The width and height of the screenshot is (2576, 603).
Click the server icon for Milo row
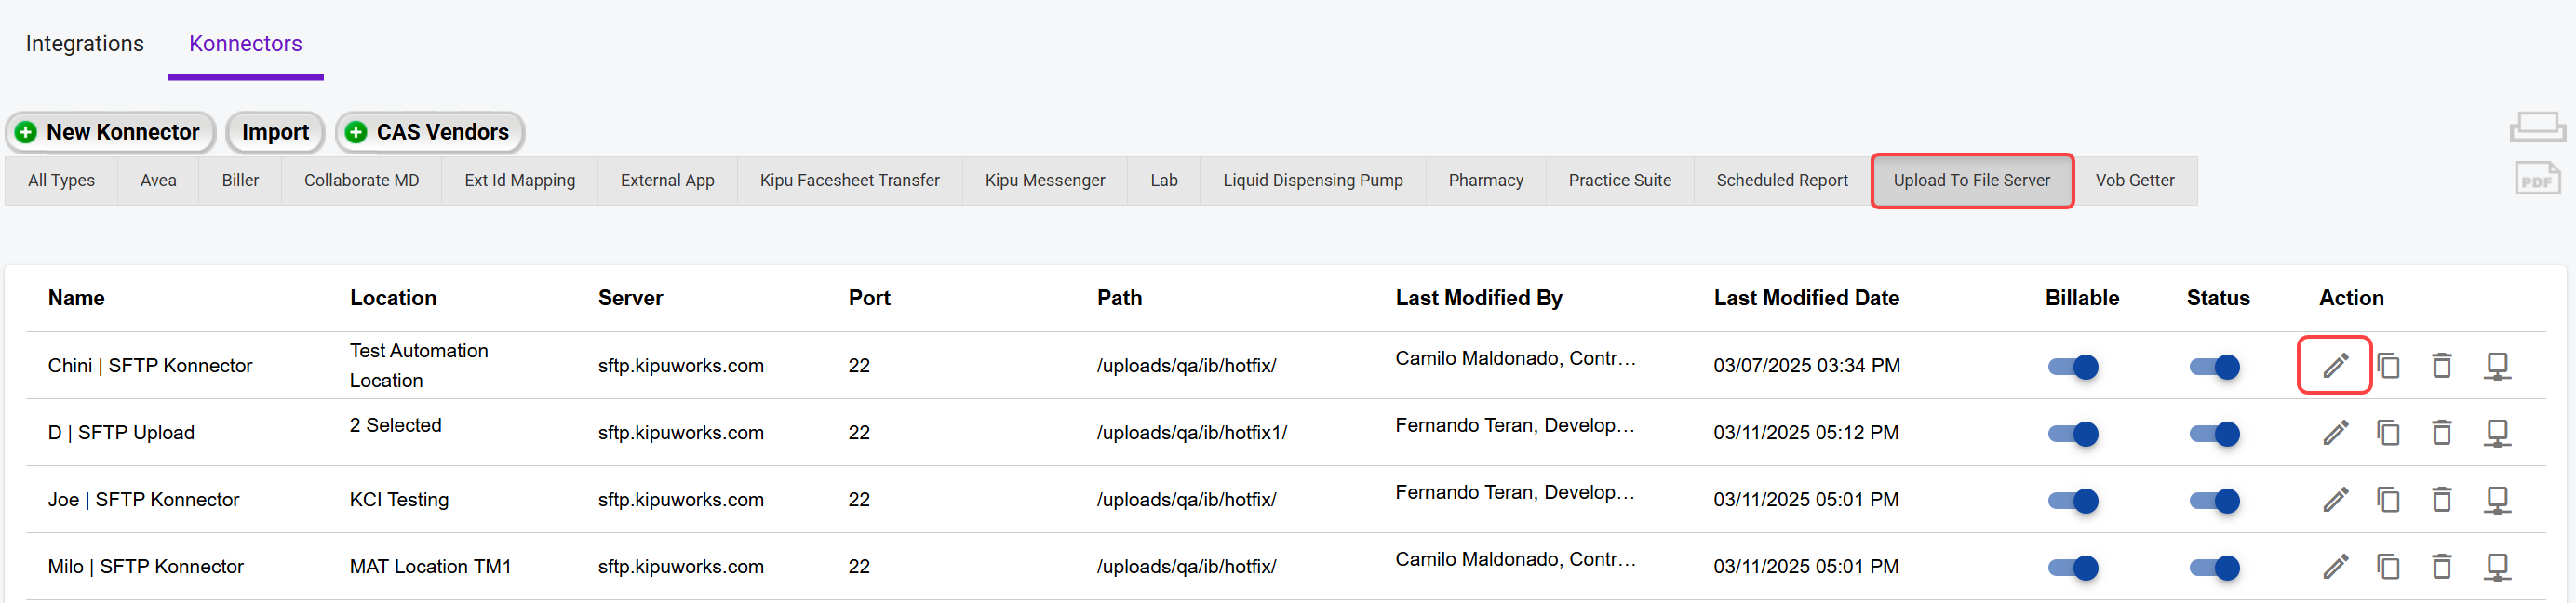pos(2496,567)
